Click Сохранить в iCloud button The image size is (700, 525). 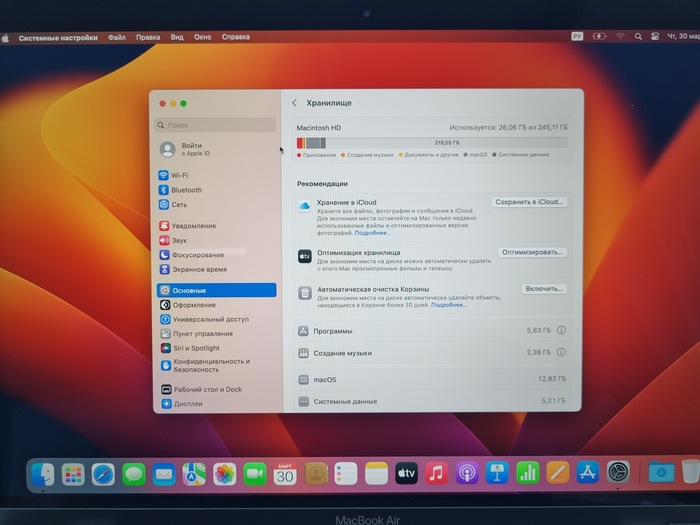click(529, 202)
